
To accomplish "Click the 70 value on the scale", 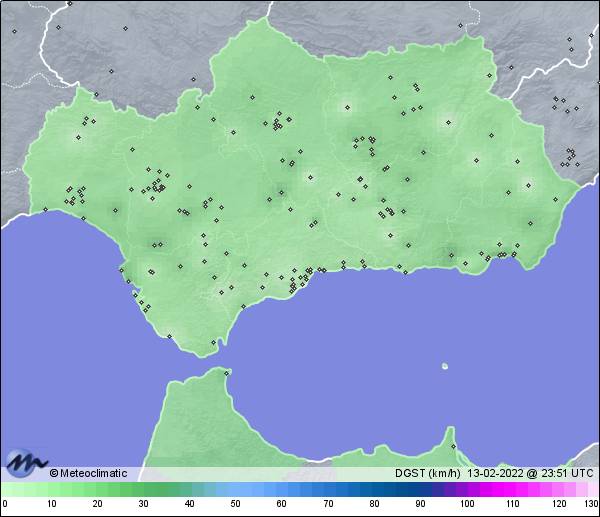I will click(x=328, y=504).
